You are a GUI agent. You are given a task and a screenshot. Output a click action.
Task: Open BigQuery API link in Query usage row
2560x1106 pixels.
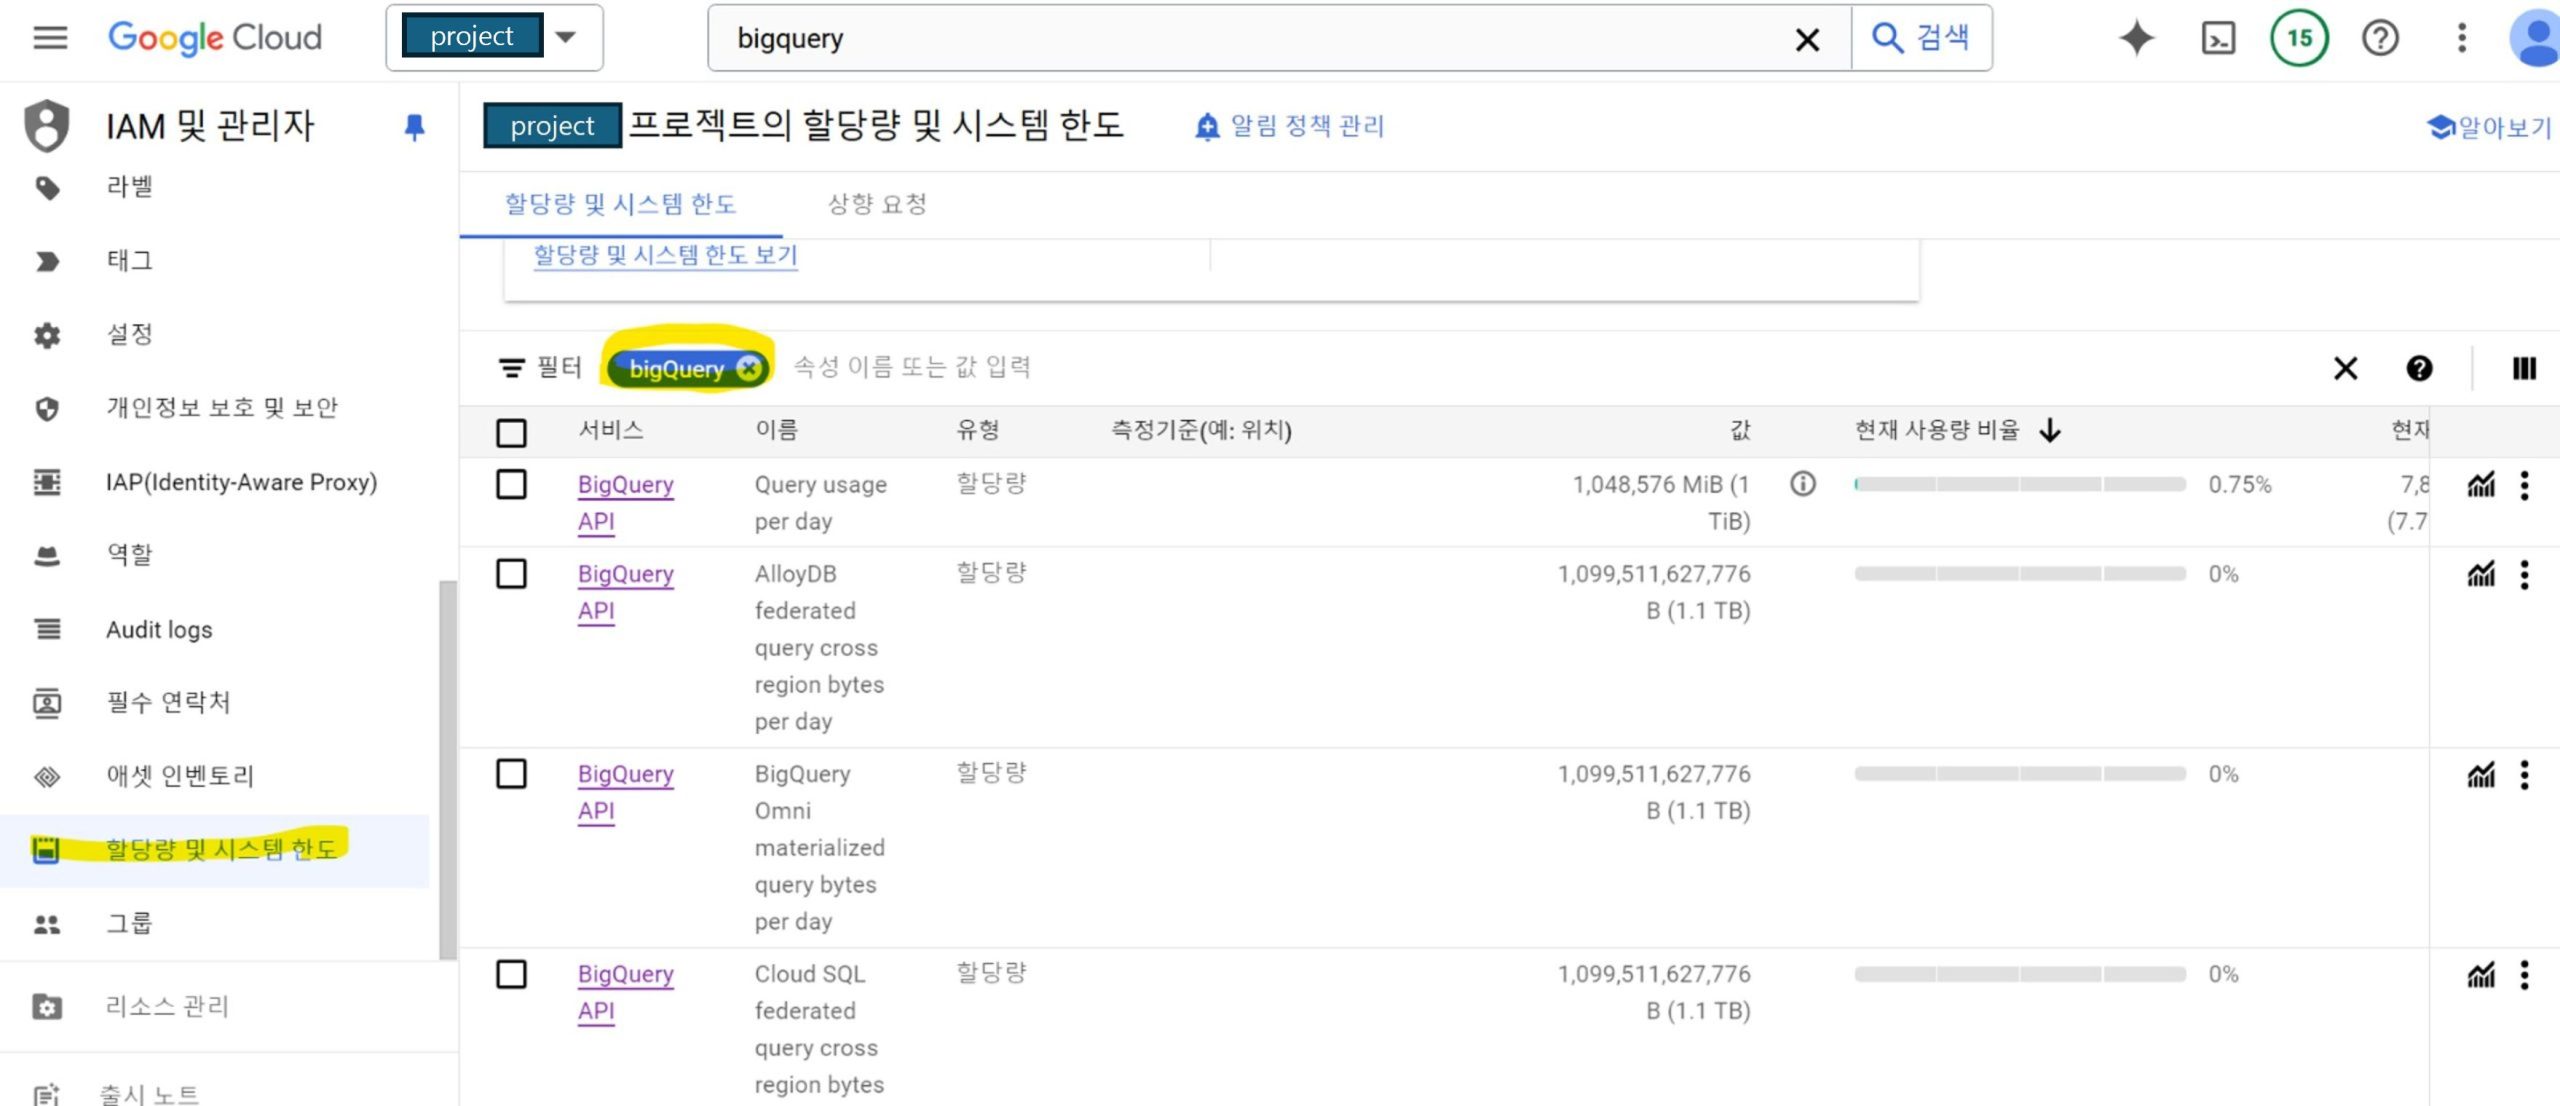click(x=625, y=503)
